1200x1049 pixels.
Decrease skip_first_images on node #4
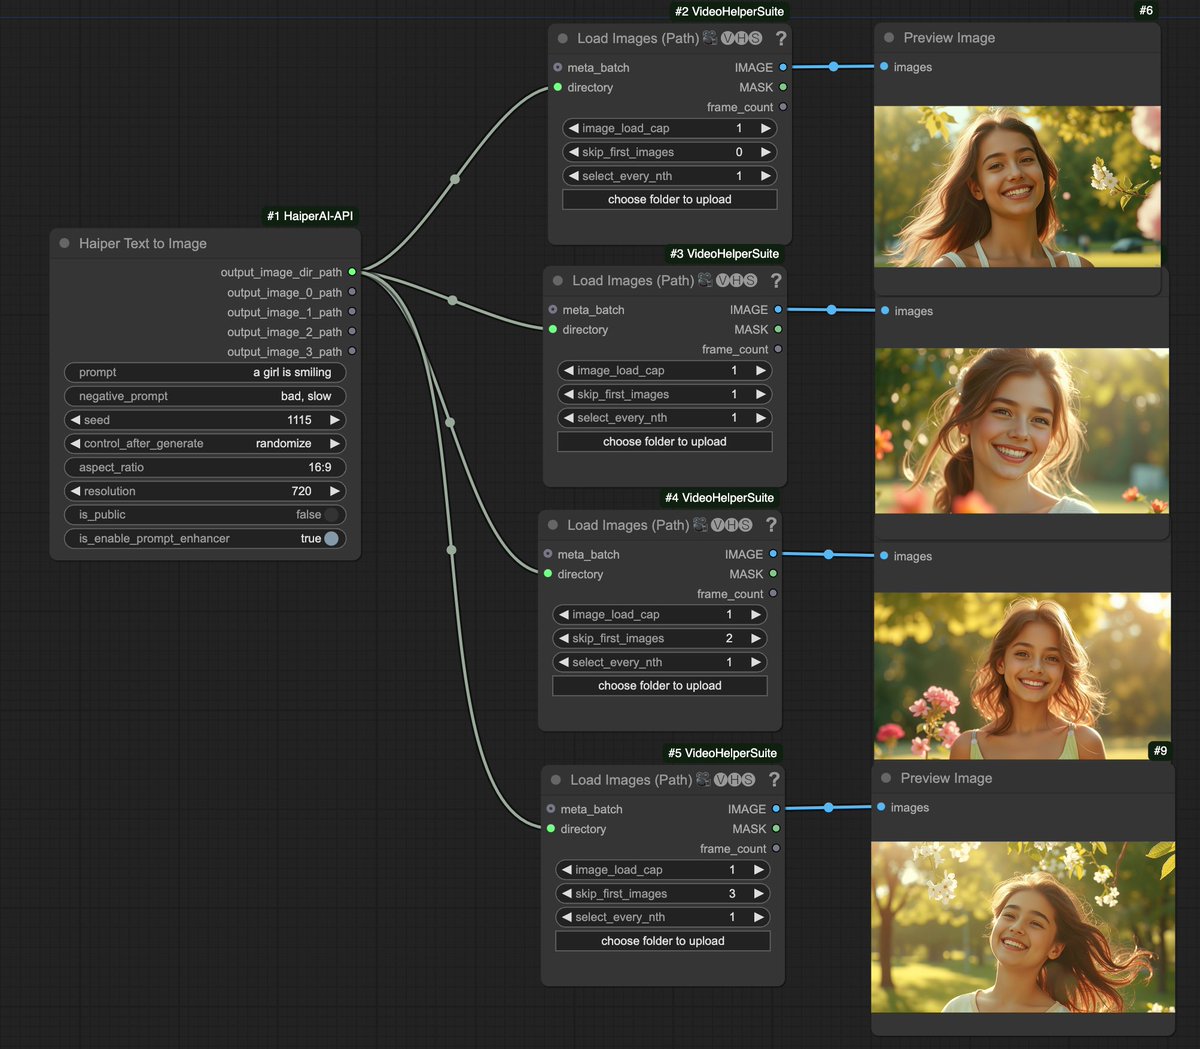coord(564,638)
